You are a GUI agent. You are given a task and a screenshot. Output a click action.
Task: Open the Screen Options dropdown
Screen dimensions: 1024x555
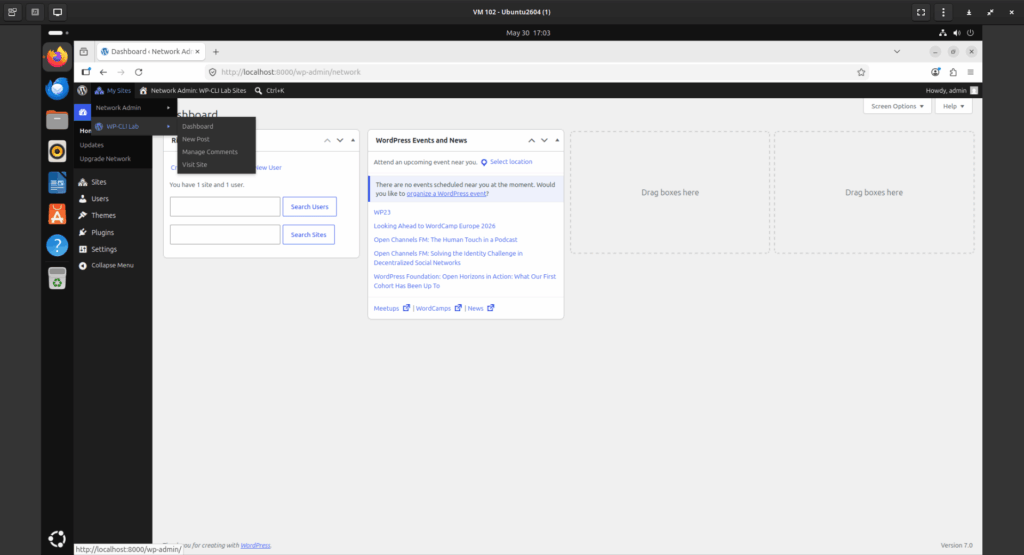pos(897,106)
